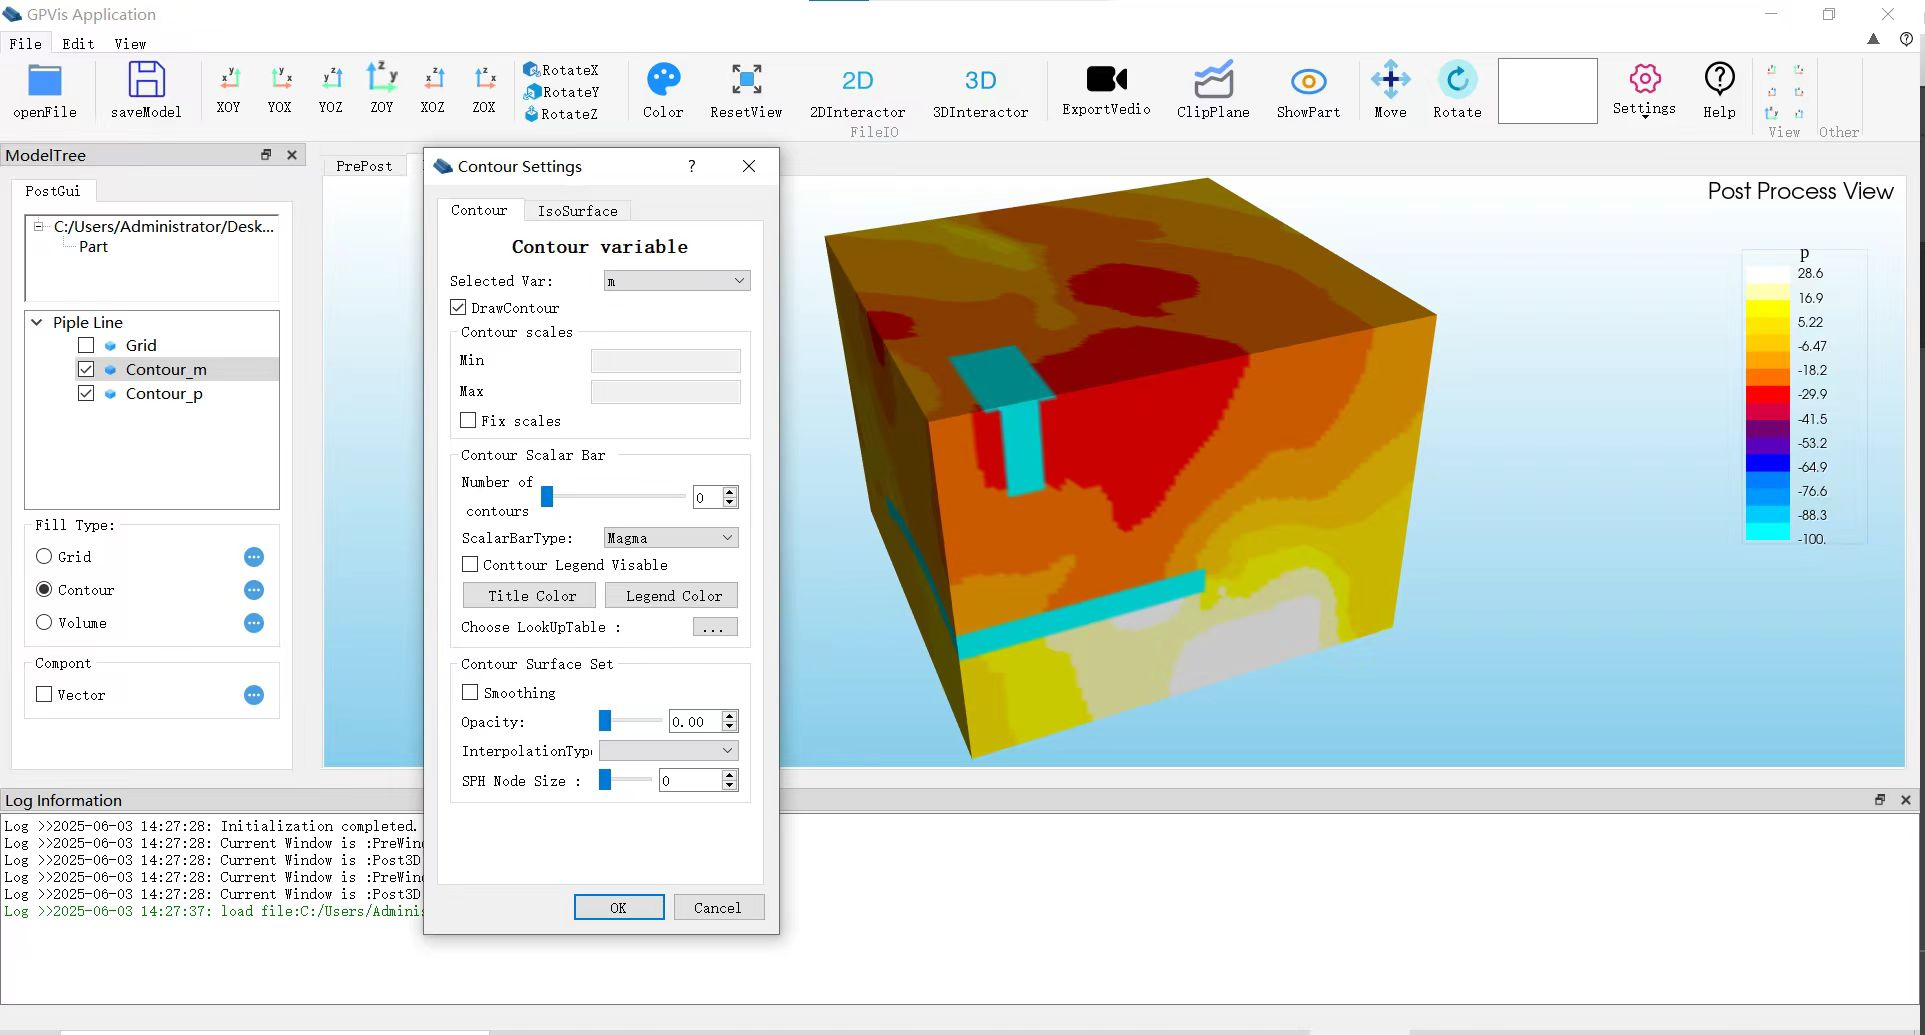This screenshot has width=1925, height=1035.
Task: Open Contour fill type options button
Action: tap(254, 590)
